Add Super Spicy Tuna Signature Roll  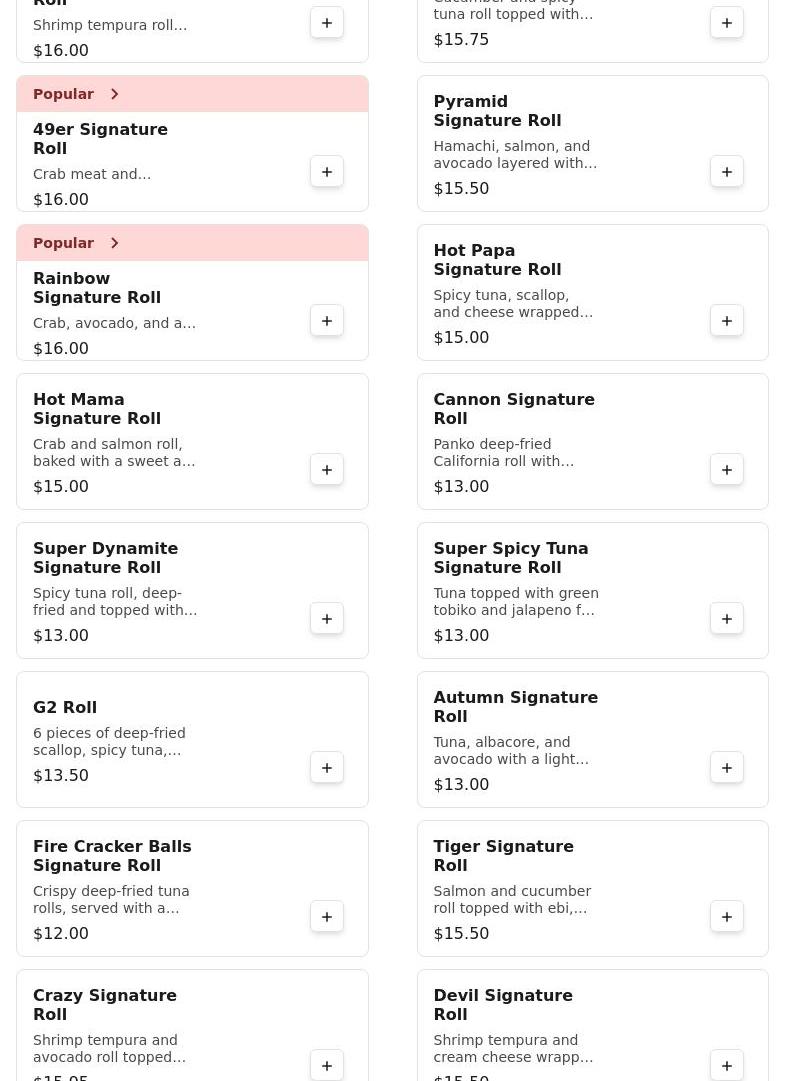tap(727, 619)
